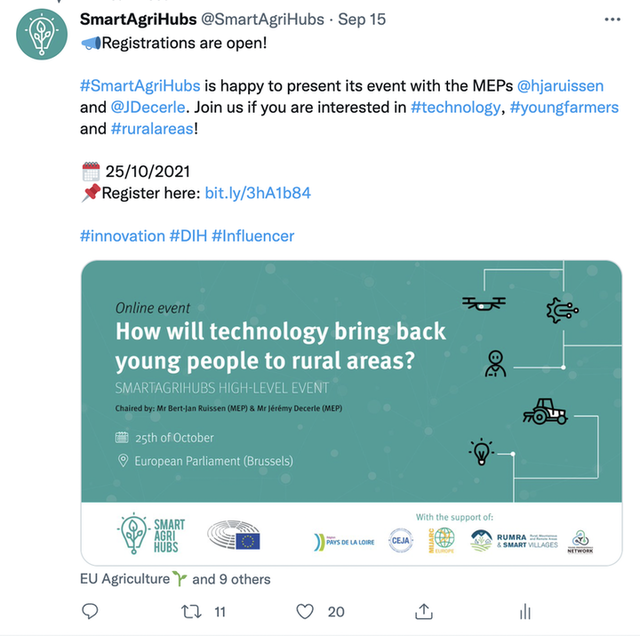This screenshot has height=636, width=640.
Task: Show EU Agriculture and 9 others list
Action: (x=175, y=579)
